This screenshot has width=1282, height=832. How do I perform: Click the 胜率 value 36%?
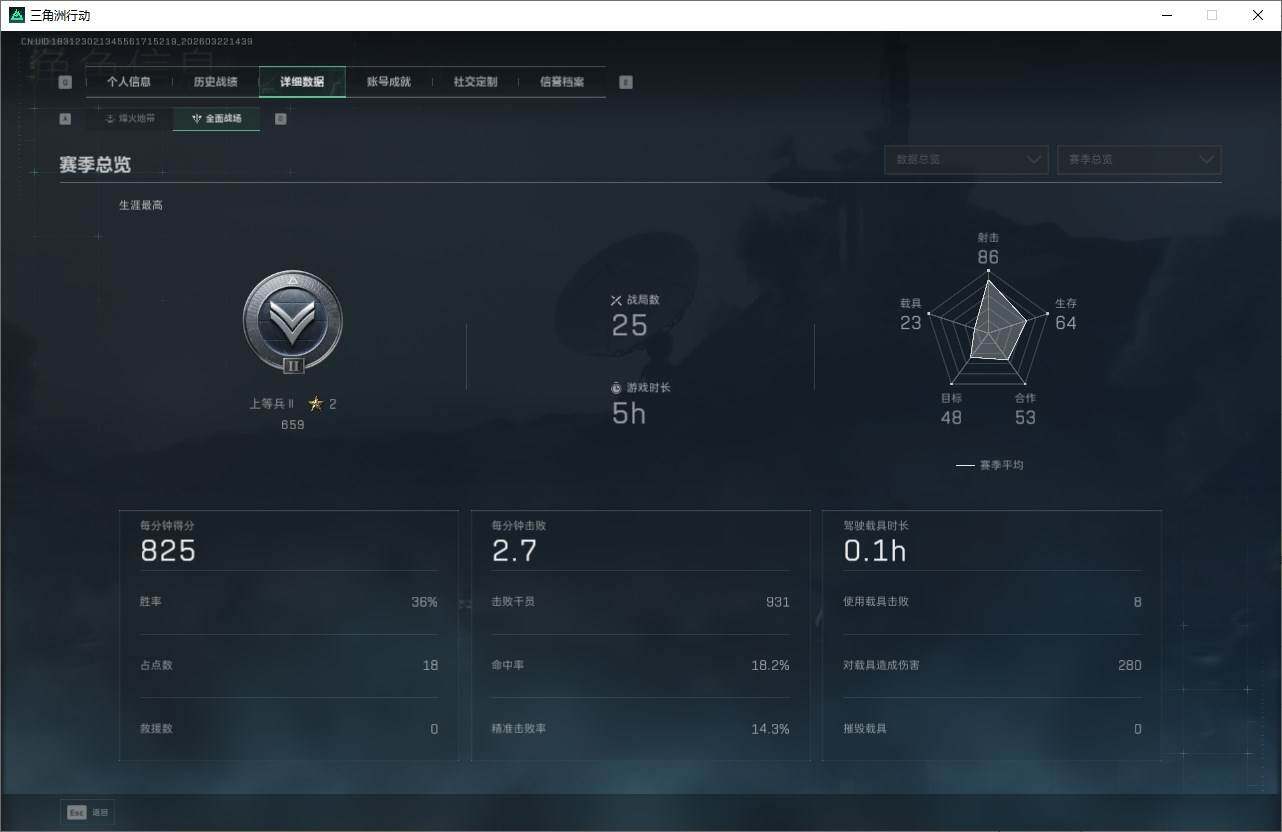coord(424,602)
